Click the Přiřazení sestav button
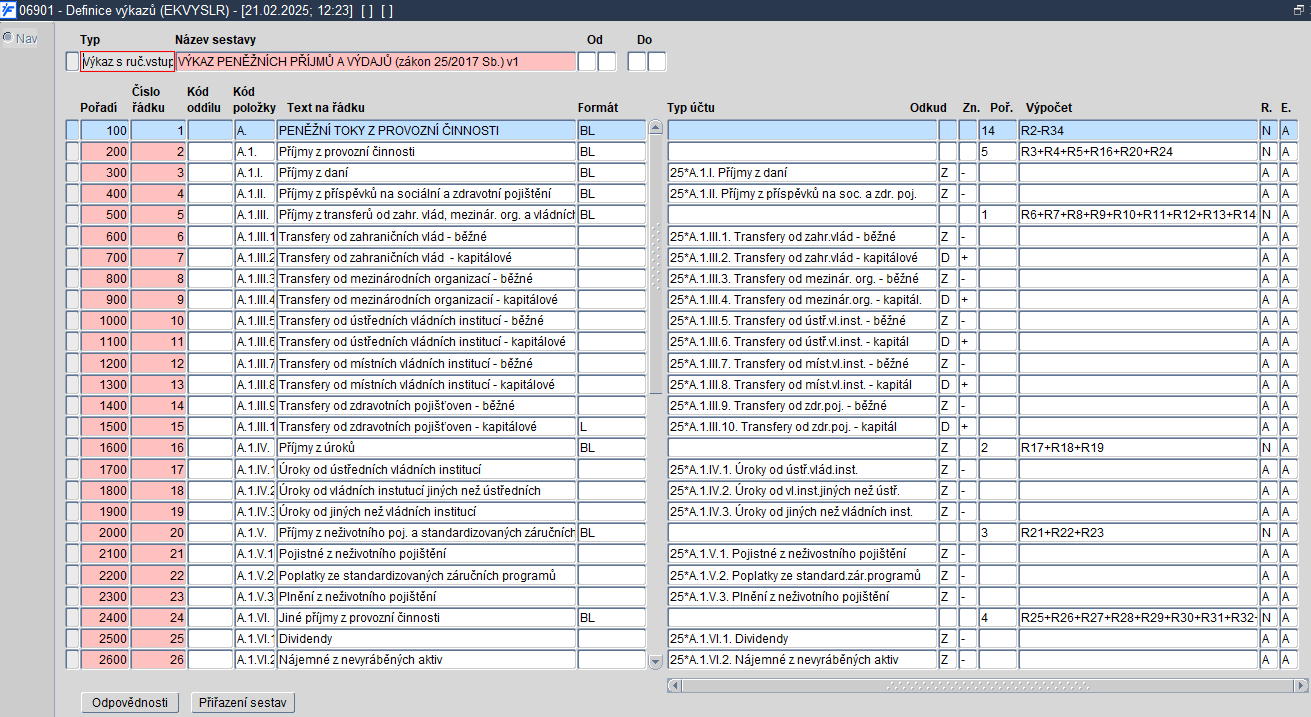The height and width of the screenshot is (717, 1311). (243, 703)
